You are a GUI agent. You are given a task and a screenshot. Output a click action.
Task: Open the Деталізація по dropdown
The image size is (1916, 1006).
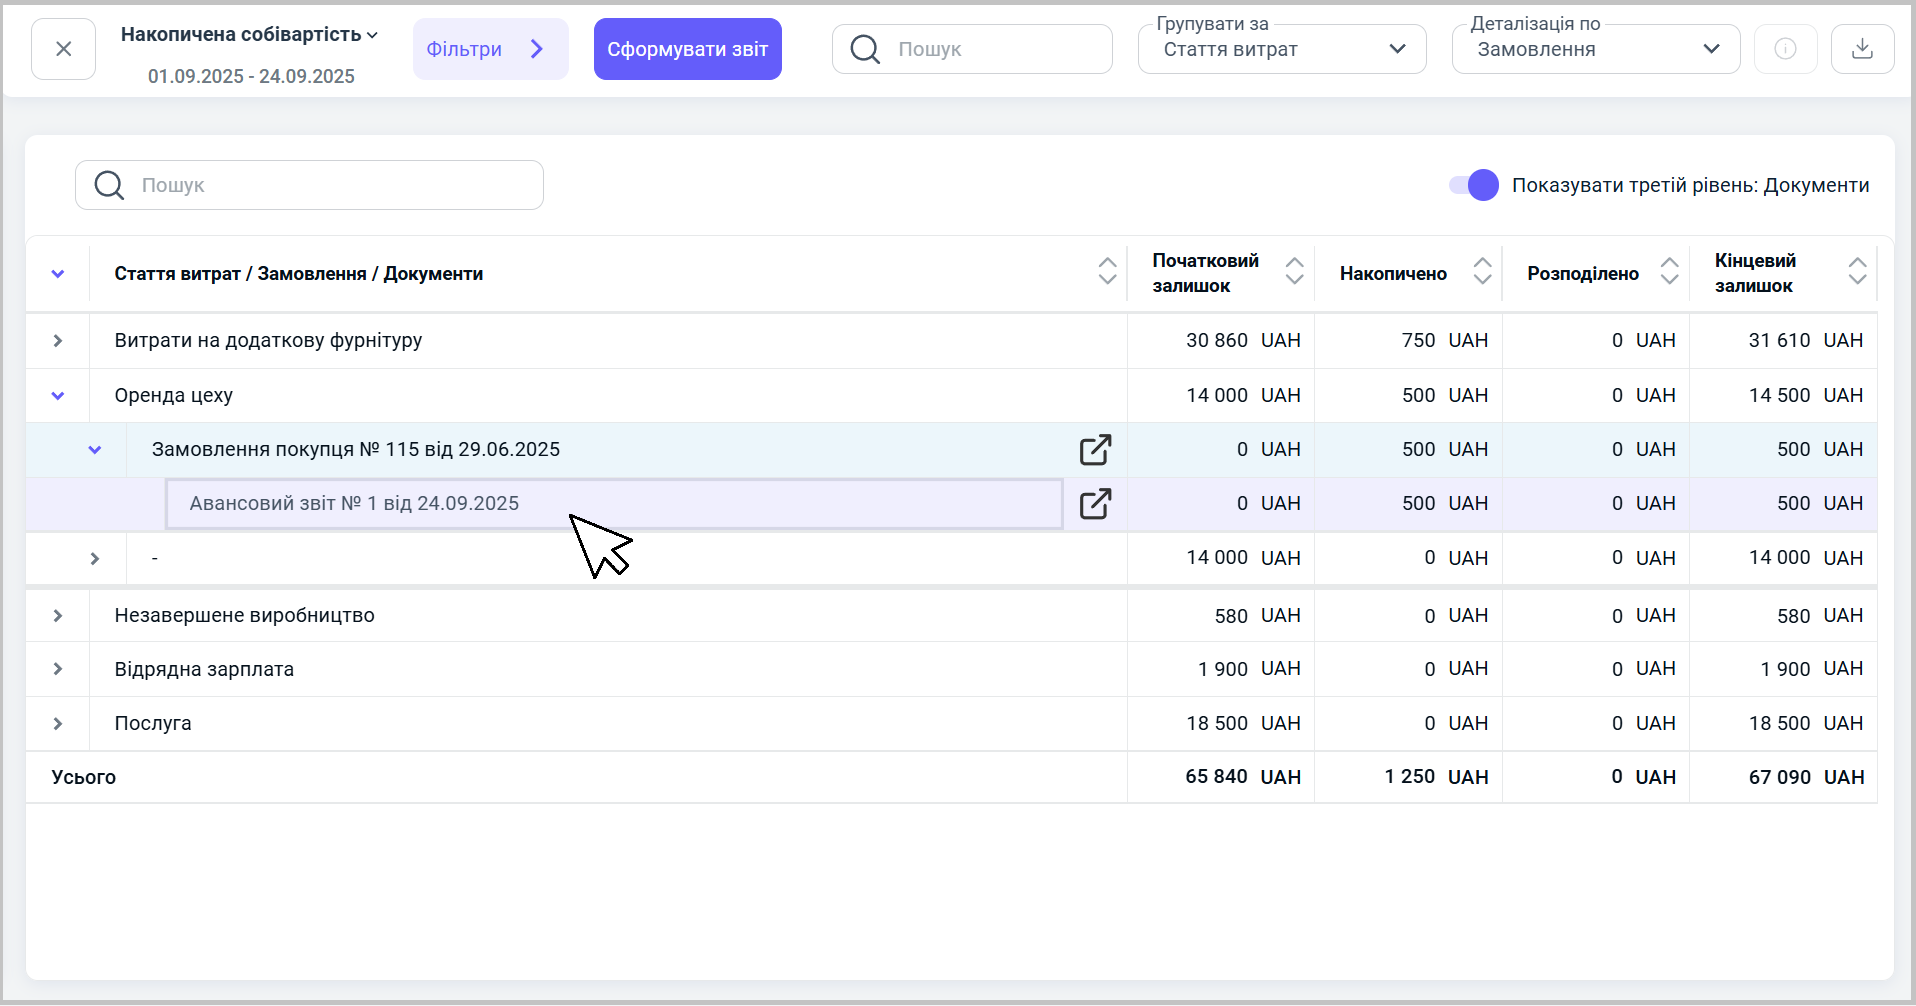click(1595, 49)
